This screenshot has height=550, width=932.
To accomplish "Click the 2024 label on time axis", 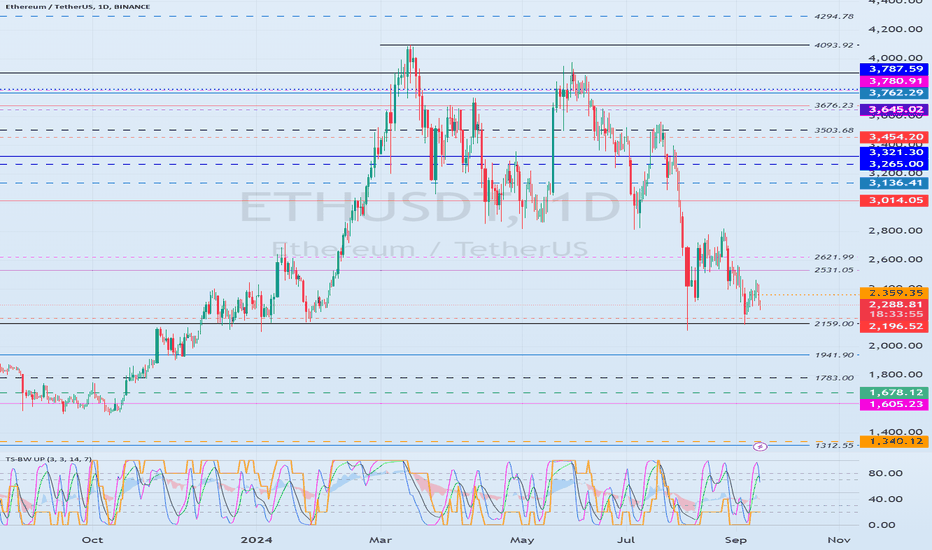I will pos(256,540).
